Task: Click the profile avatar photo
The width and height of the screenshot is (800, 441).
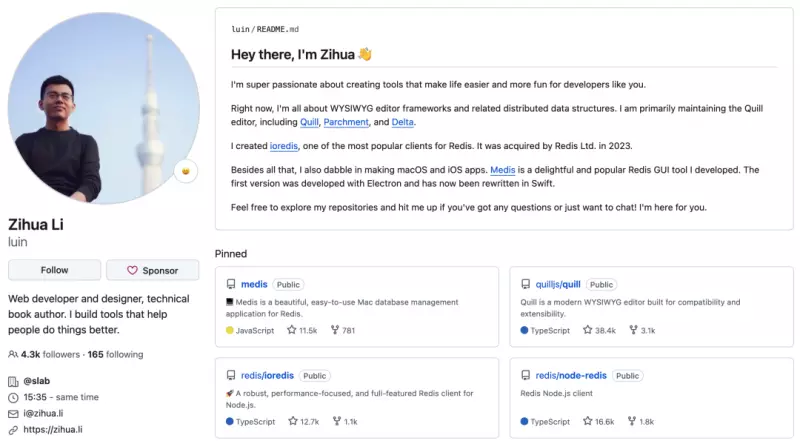Action: (x=104, y=108)
